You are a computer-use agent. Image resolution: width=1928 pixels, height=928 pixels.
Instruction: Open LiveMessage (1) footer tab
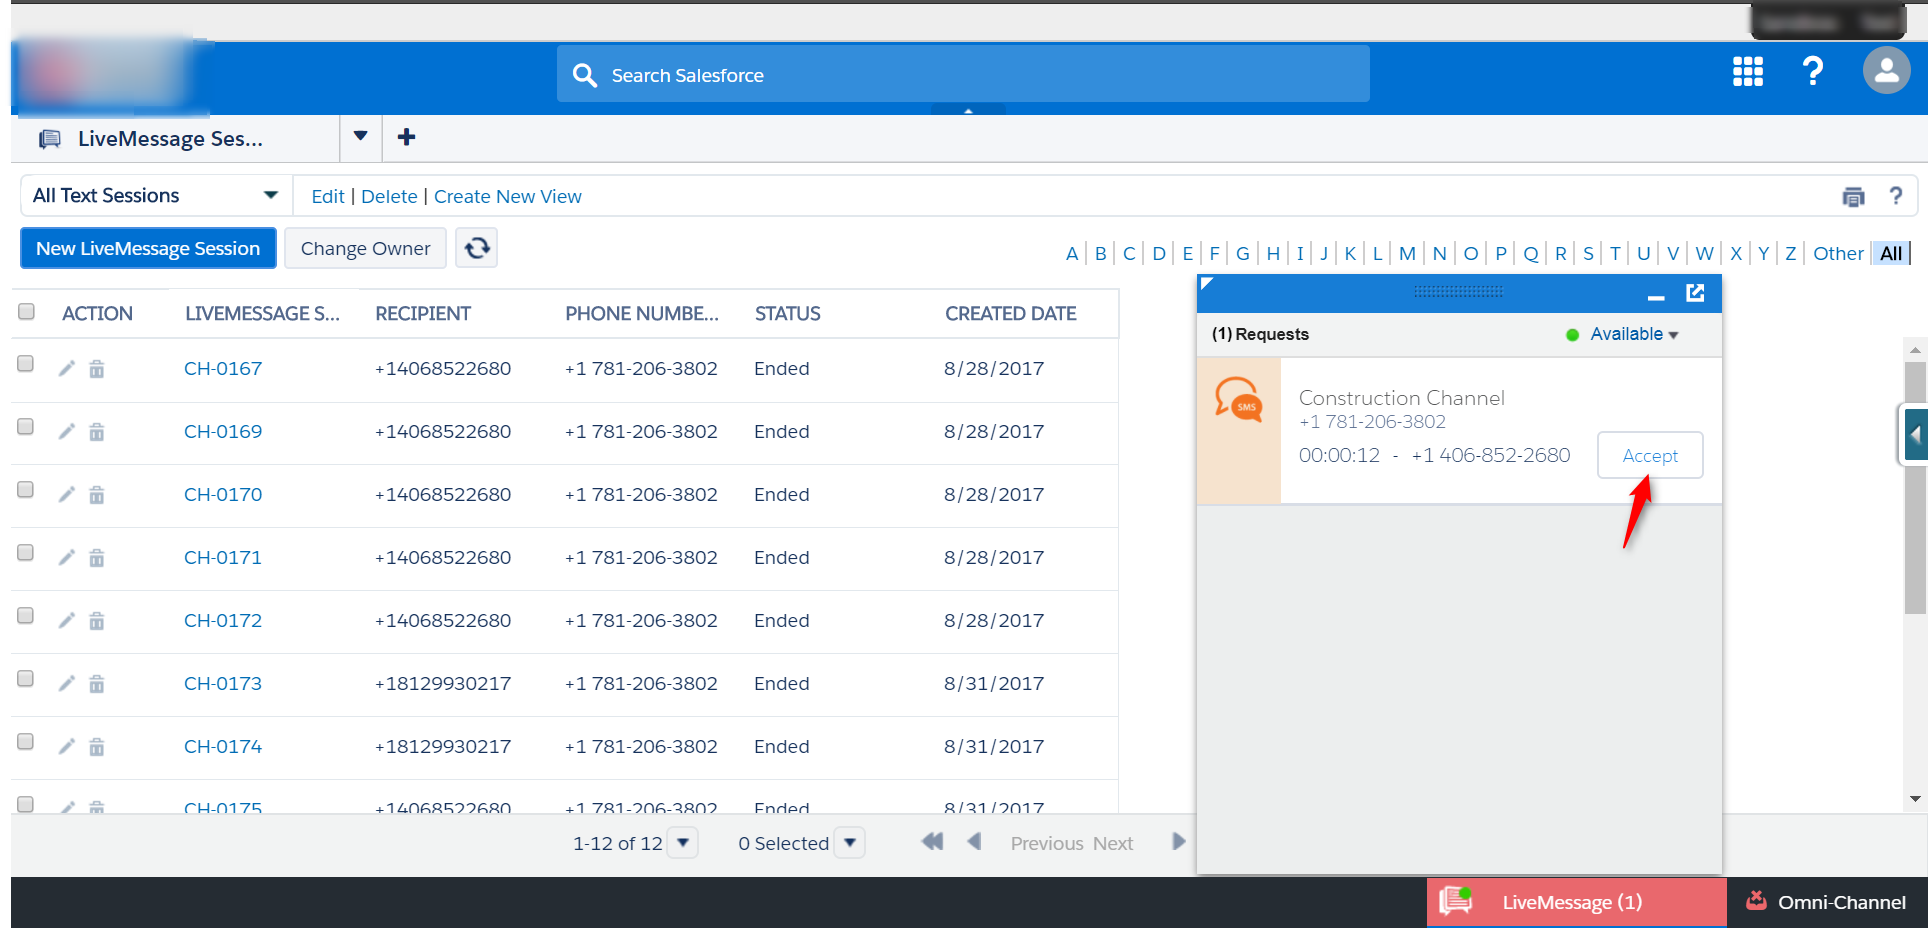coord(1576,902)
